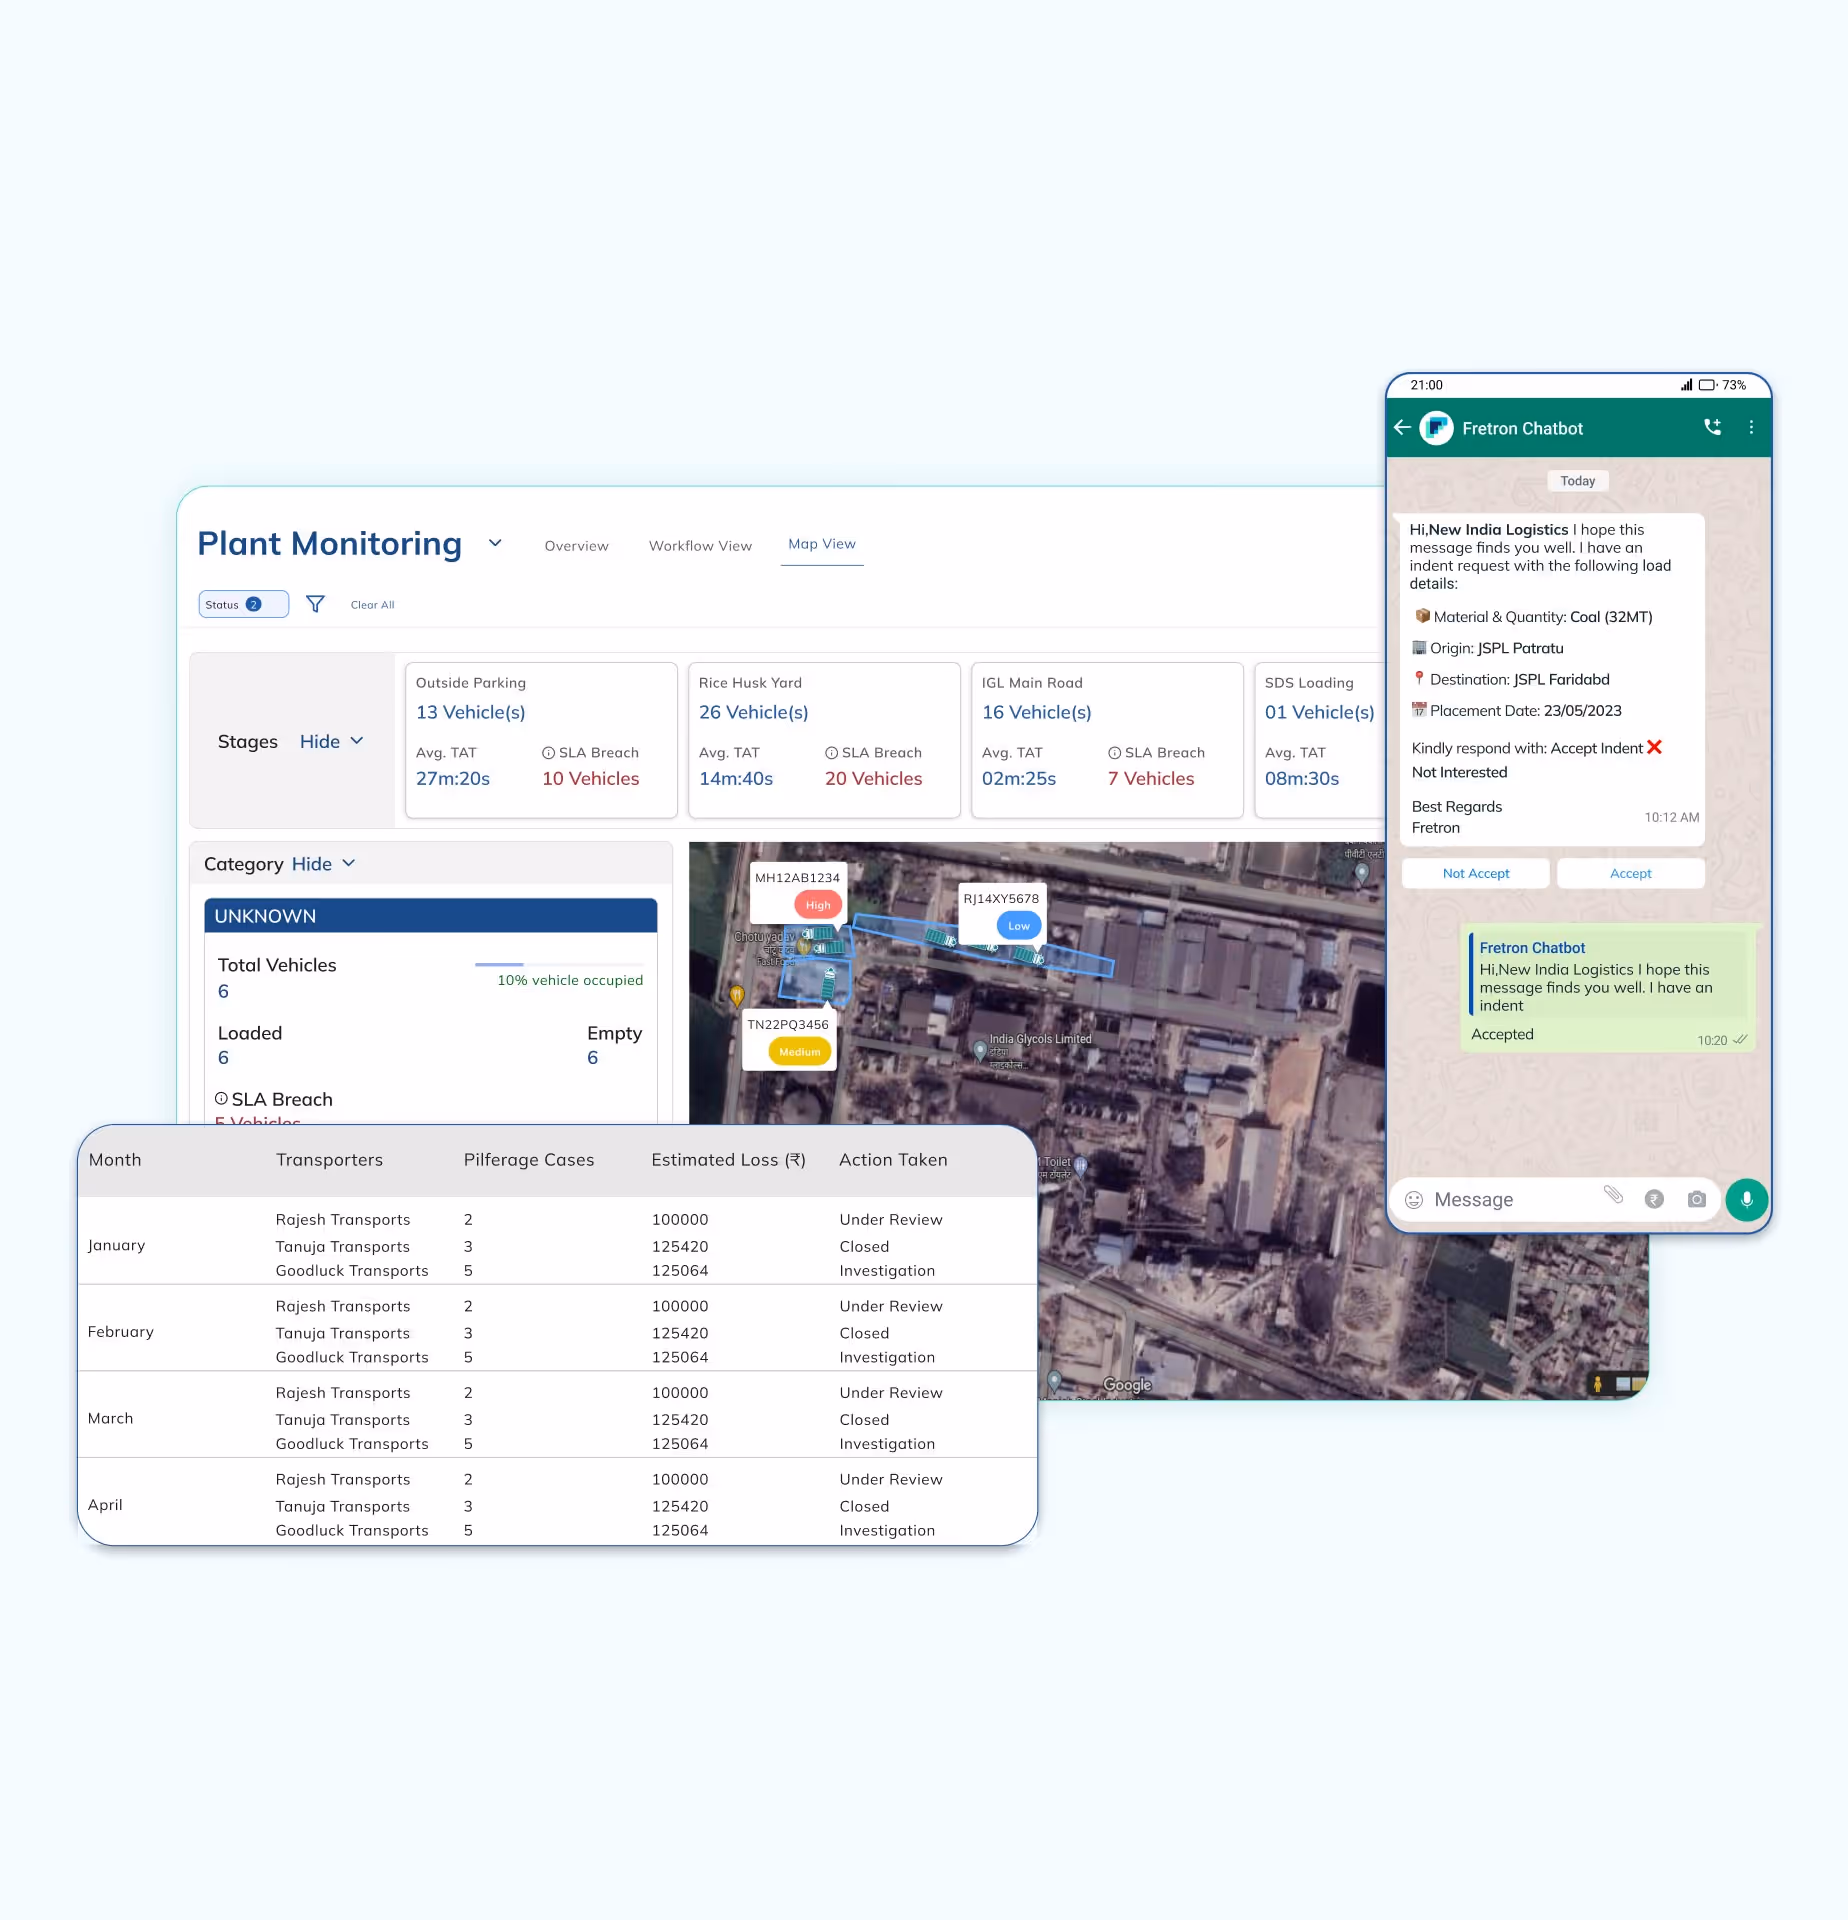
Task: Click the RJ14XY5678 vehicle label
Action: 1001,899
